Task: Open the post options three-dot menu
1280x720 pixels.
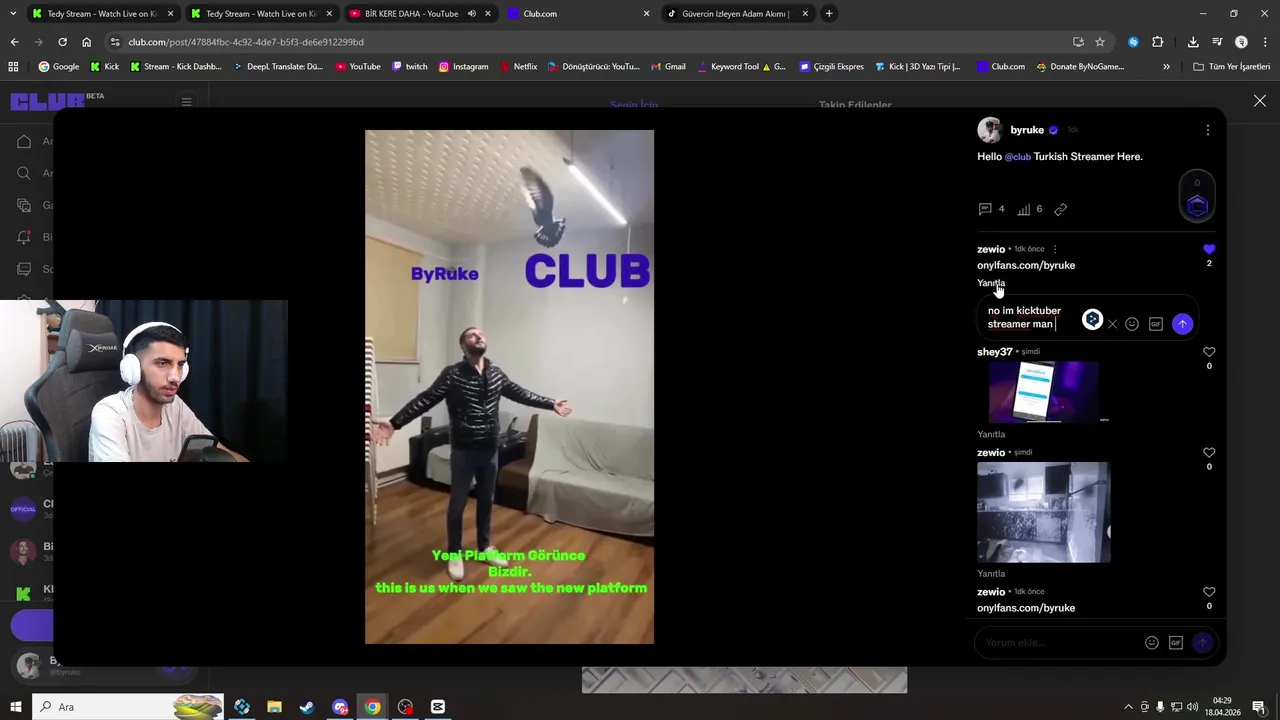Action: [1207, 130]
